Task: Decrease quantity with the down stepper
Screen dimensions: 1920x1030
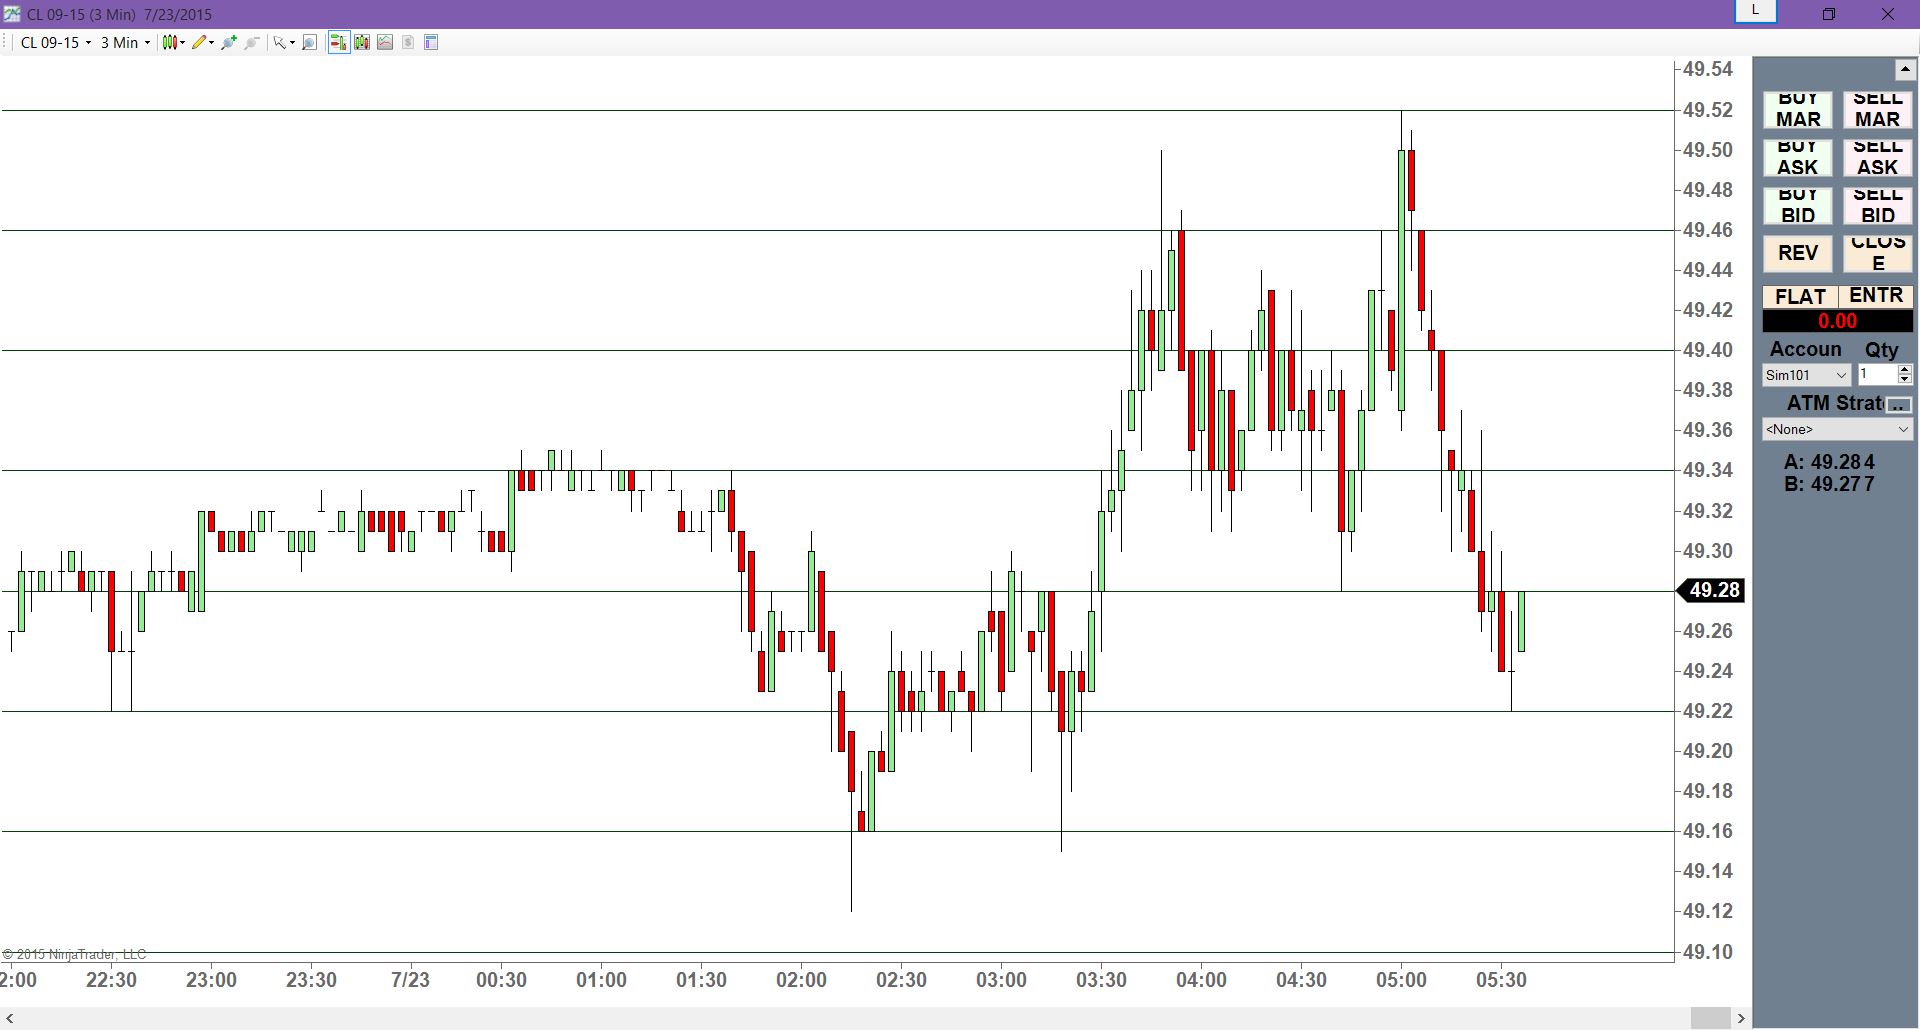Action: pos(1905,380)
